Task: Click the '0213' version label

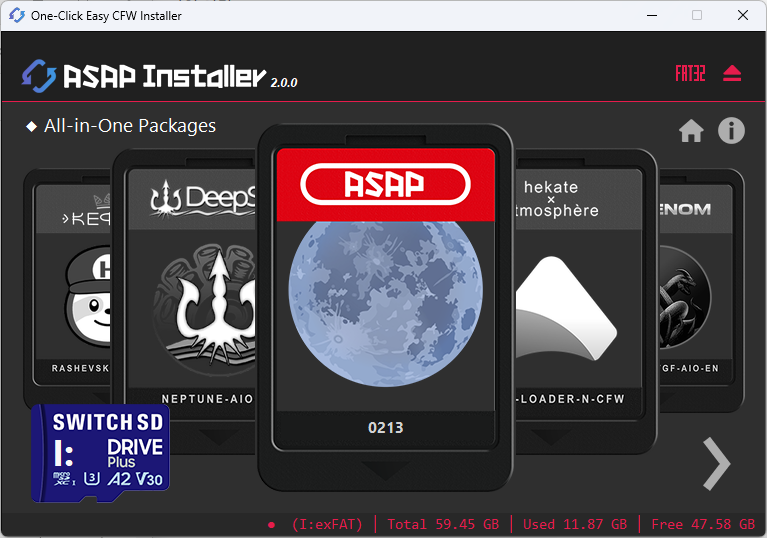Action: click(x=385, y=428)
